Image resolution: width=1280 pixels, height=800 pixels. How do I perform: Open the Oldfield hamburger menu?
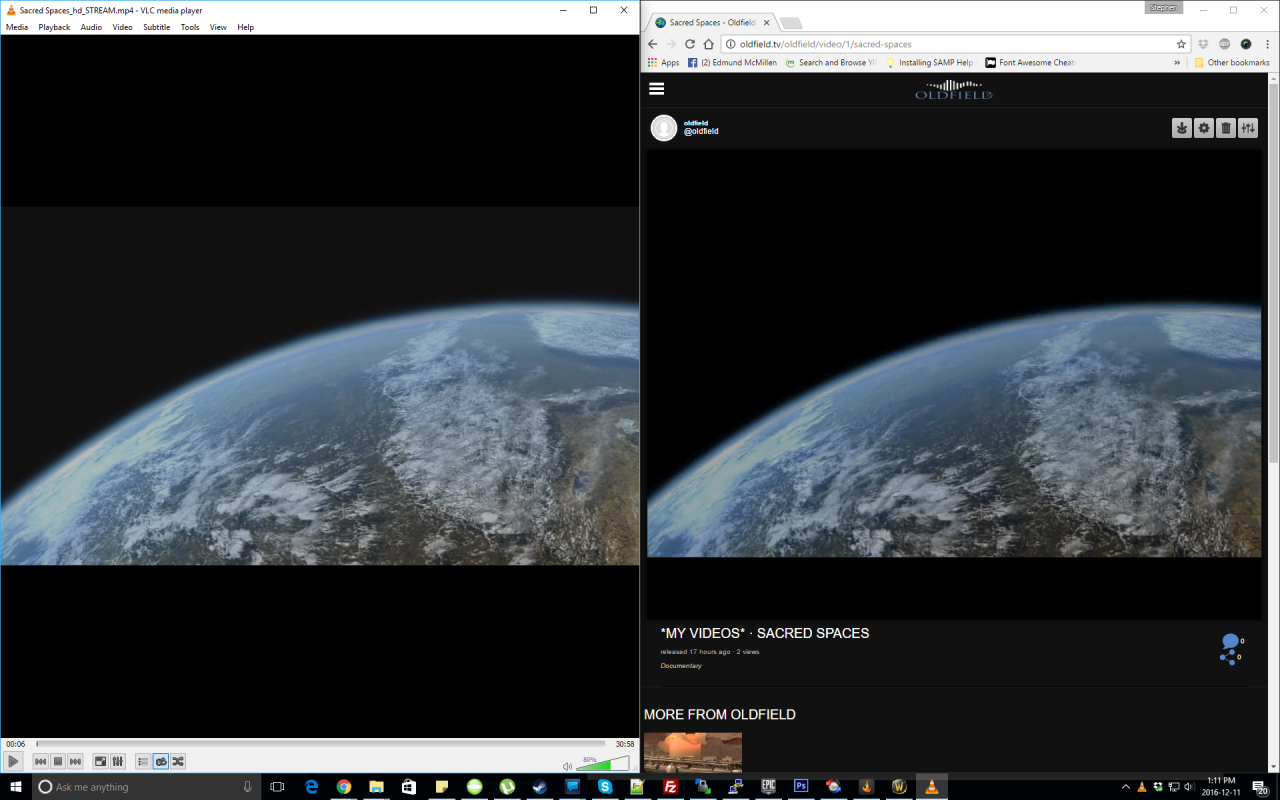click(657, 88)
